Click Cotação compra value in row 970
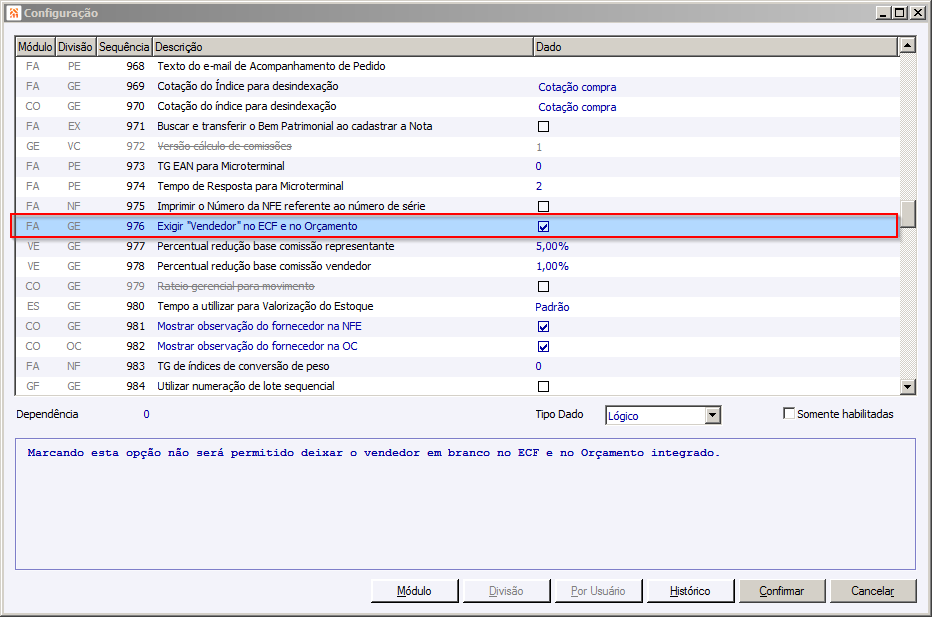The height and width of the screenshot is (617, 932). tap(577, 107)
